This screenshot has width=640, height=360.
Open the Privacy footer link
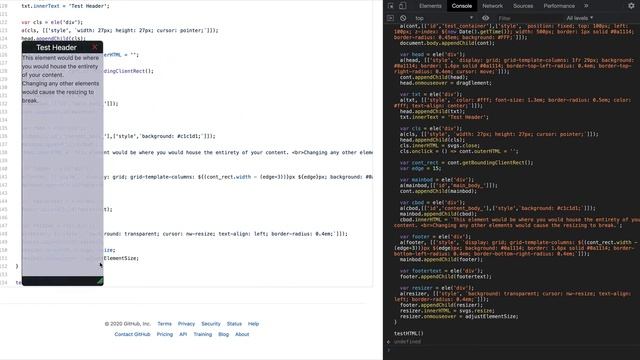click(186, 324)
